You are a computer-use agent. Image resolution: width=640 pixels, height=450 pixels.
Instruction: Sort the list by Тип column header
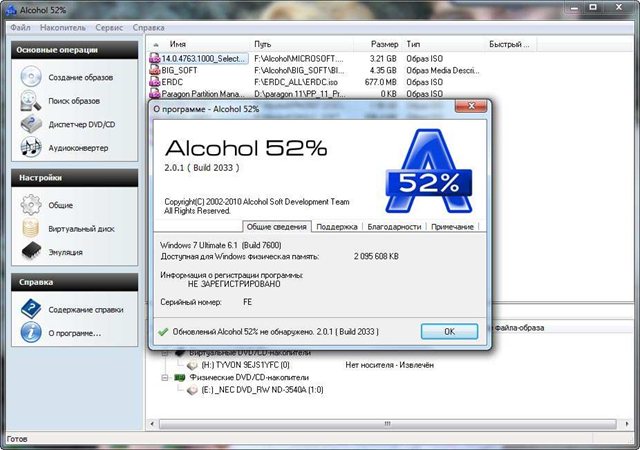(444, 44)
